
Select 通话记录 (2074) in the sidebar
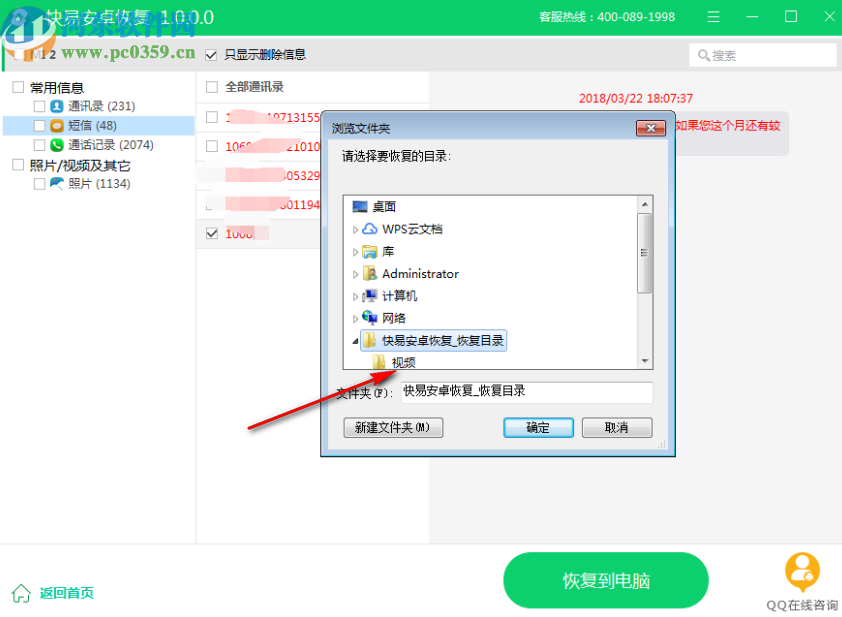[x=111, y=145]
